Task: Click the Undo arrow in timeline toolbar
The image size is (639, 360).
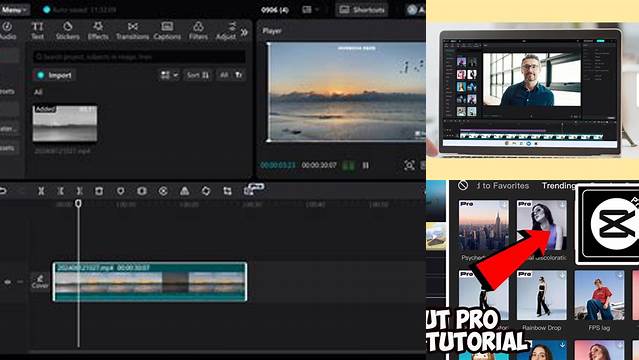Action: click(x=3, y=191)
